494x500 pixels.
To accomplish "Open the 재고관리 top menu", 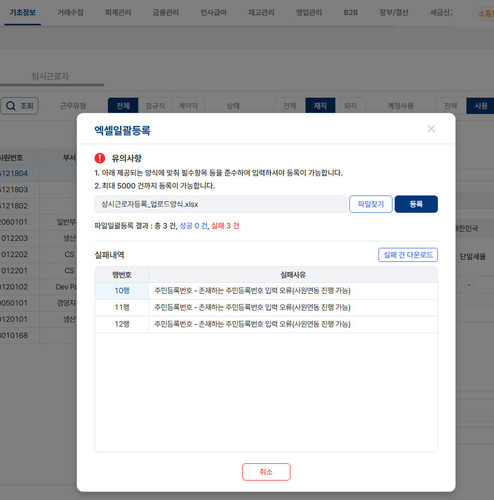I will click(261, 13).
